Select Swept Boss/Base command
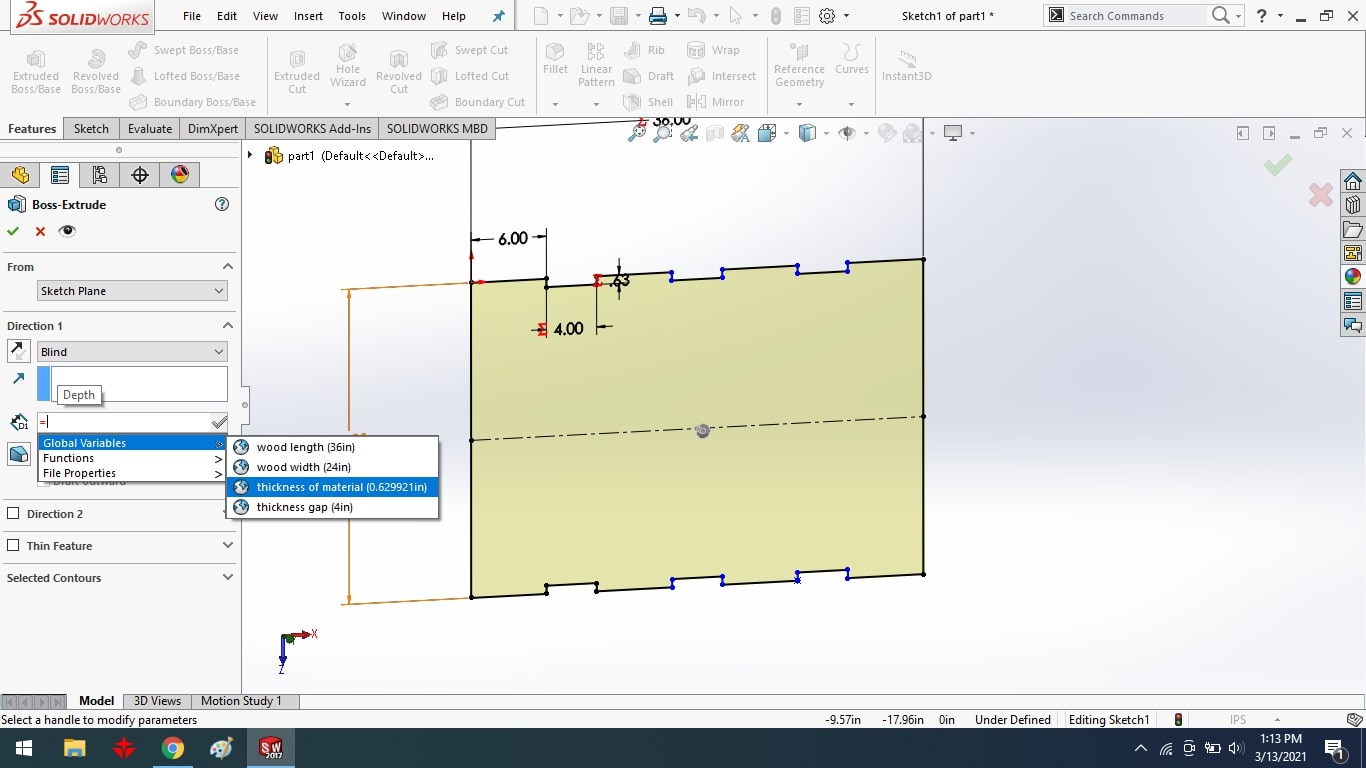The image size is (1366, 768). coord(184,50)
